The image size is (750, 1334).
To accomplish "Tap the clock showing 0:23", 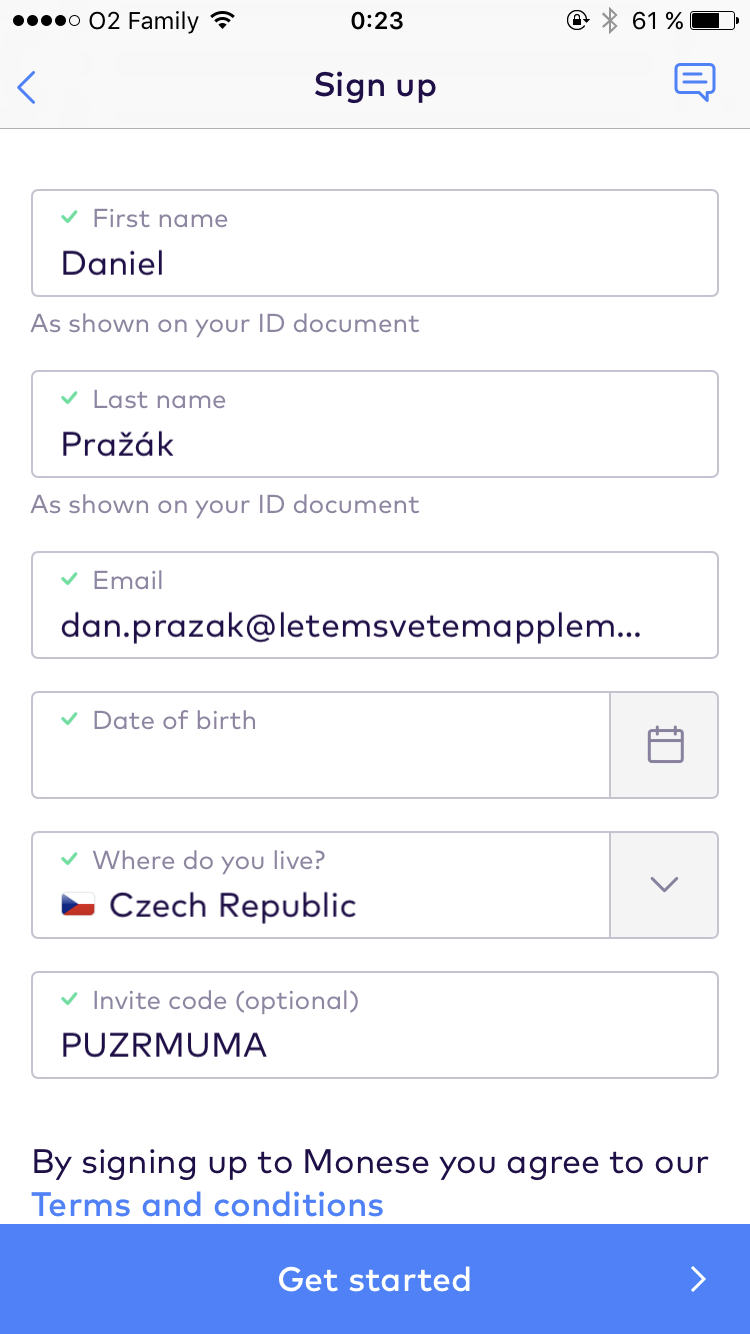I will point(376,21).
